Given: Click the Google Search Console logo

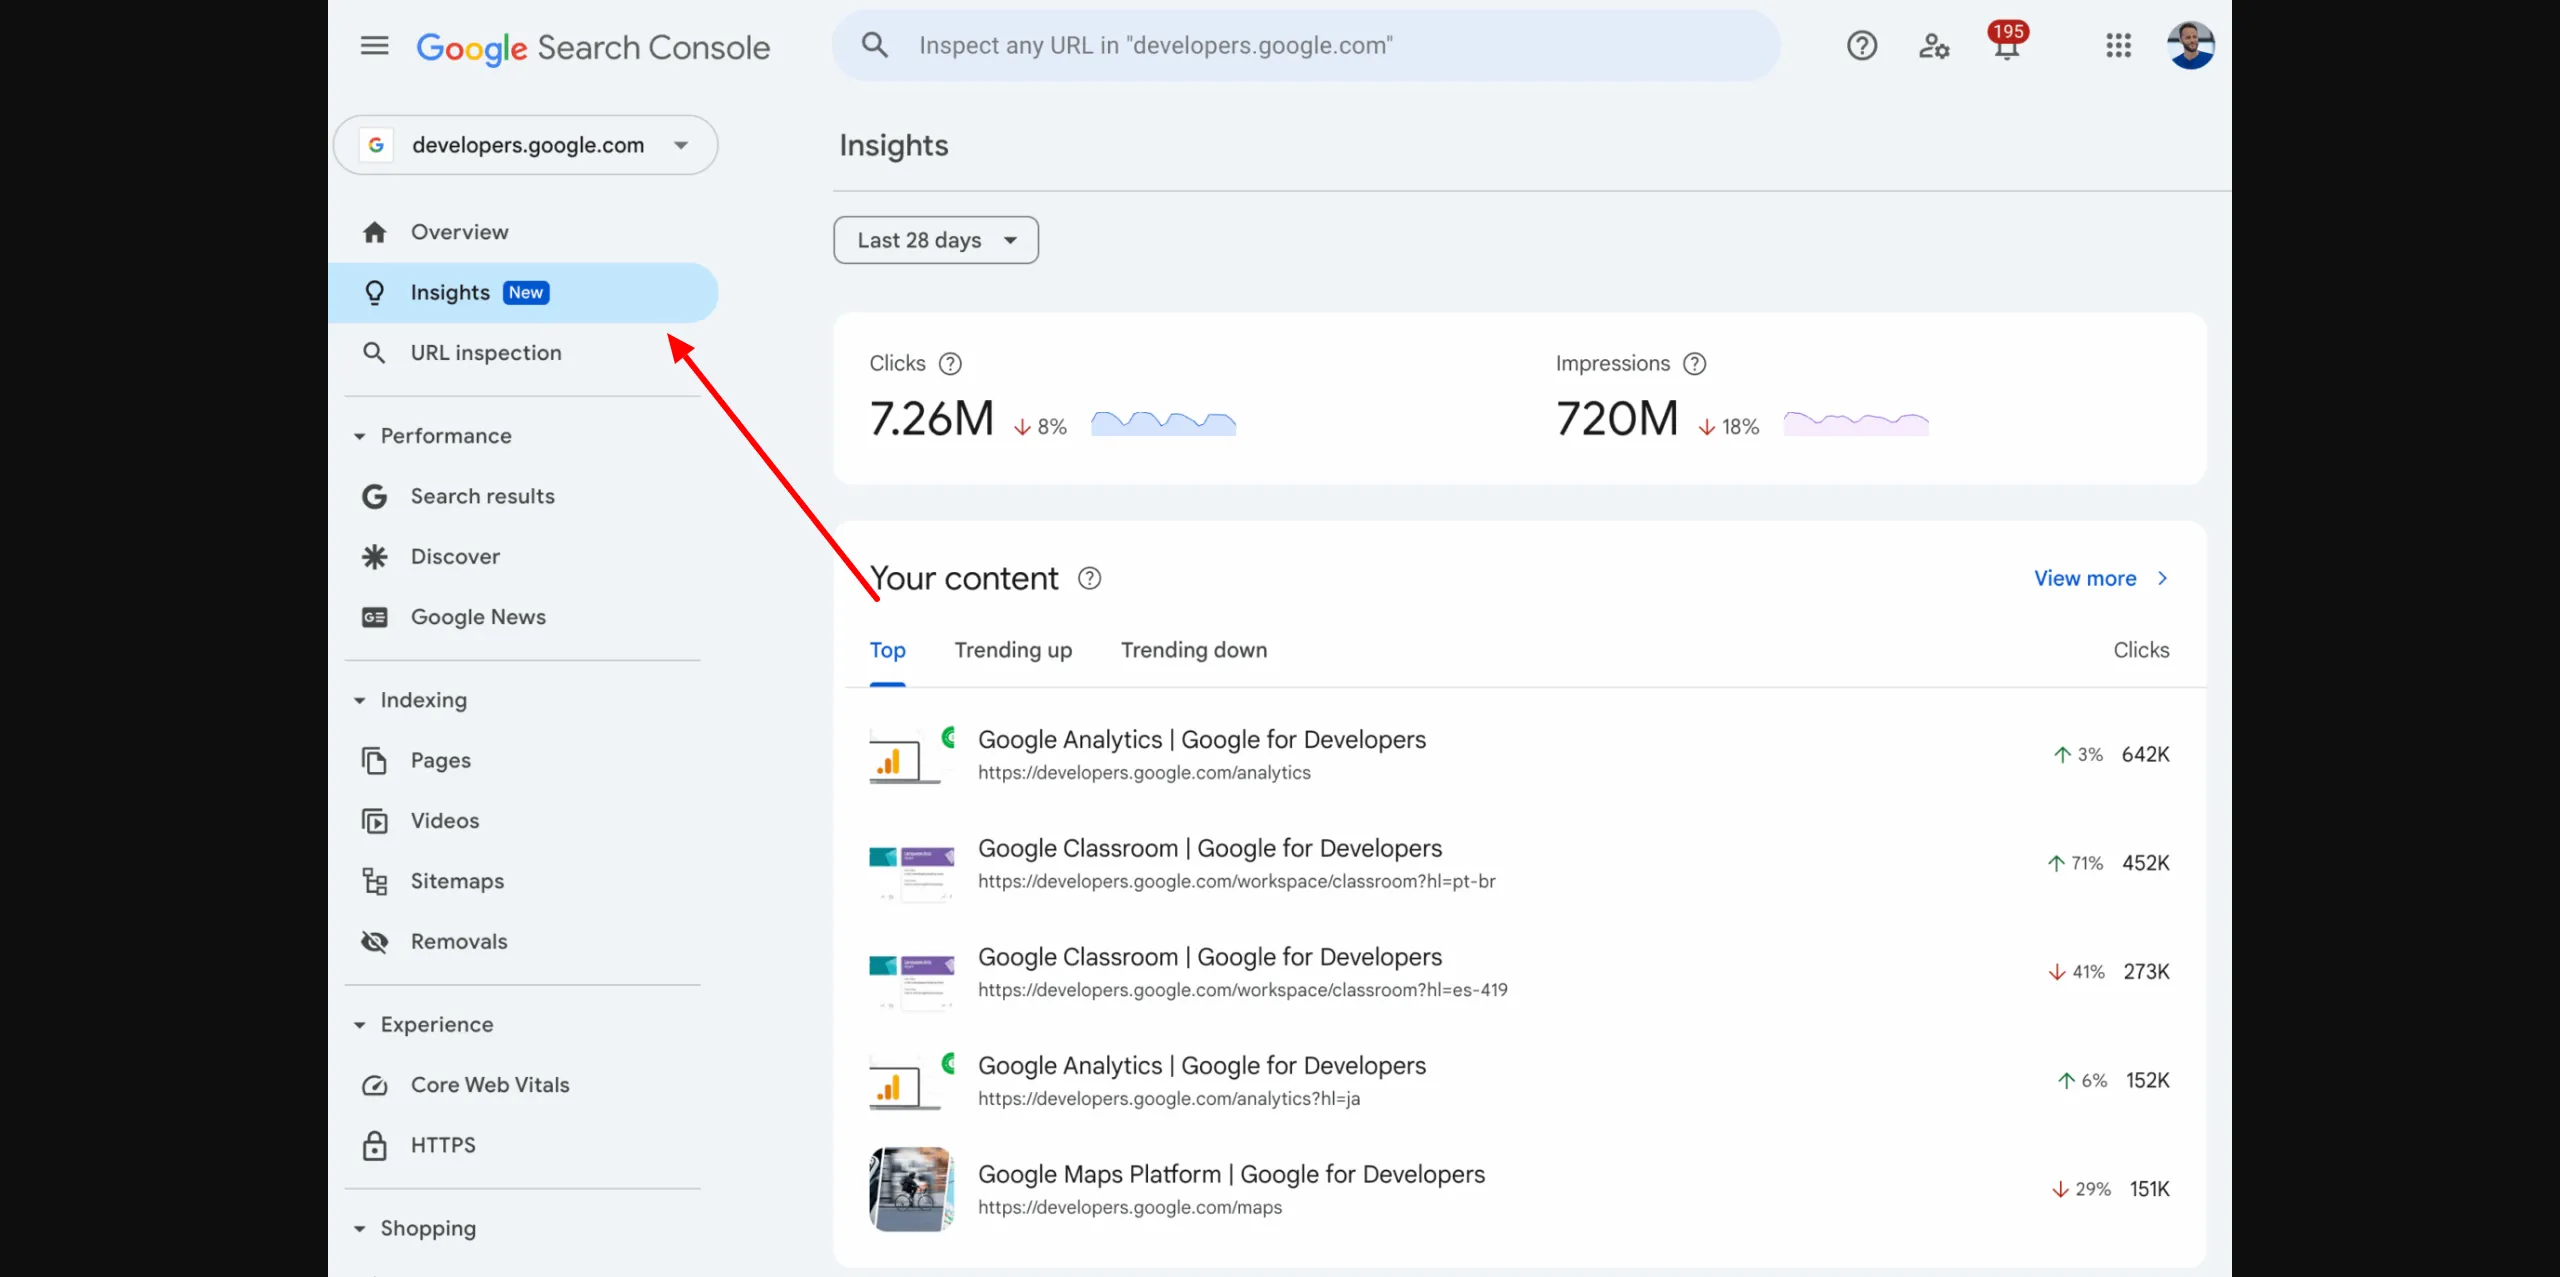Looking at the screenshot, I should pos(593,47).
